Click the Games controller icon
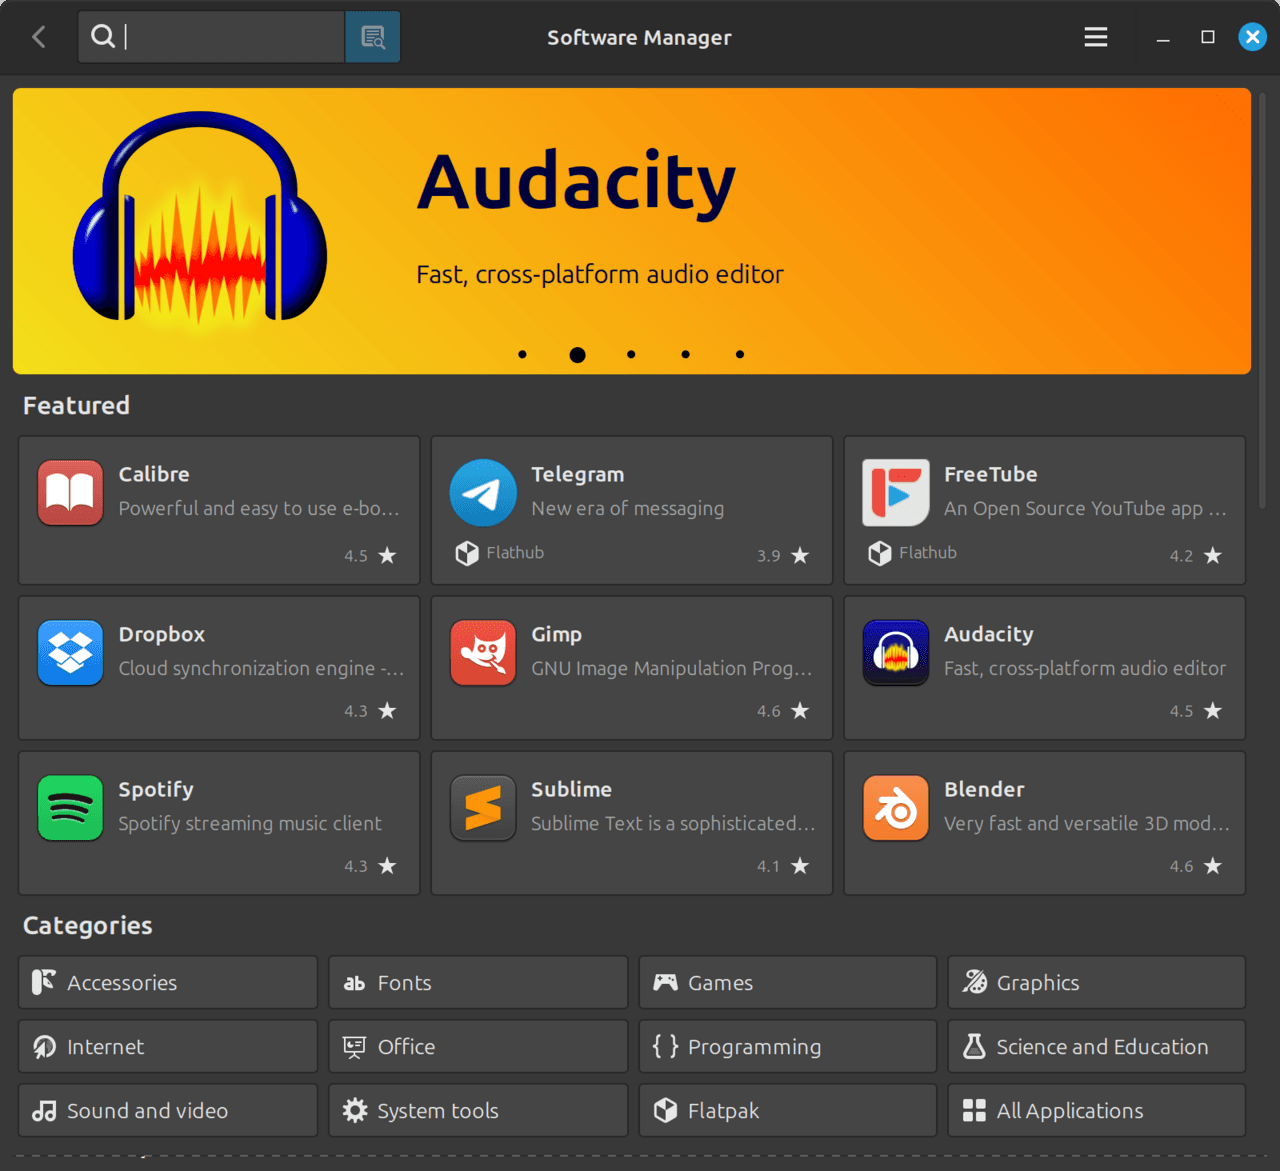Viewport: 1280px width, 1171px height. point(665,982)
